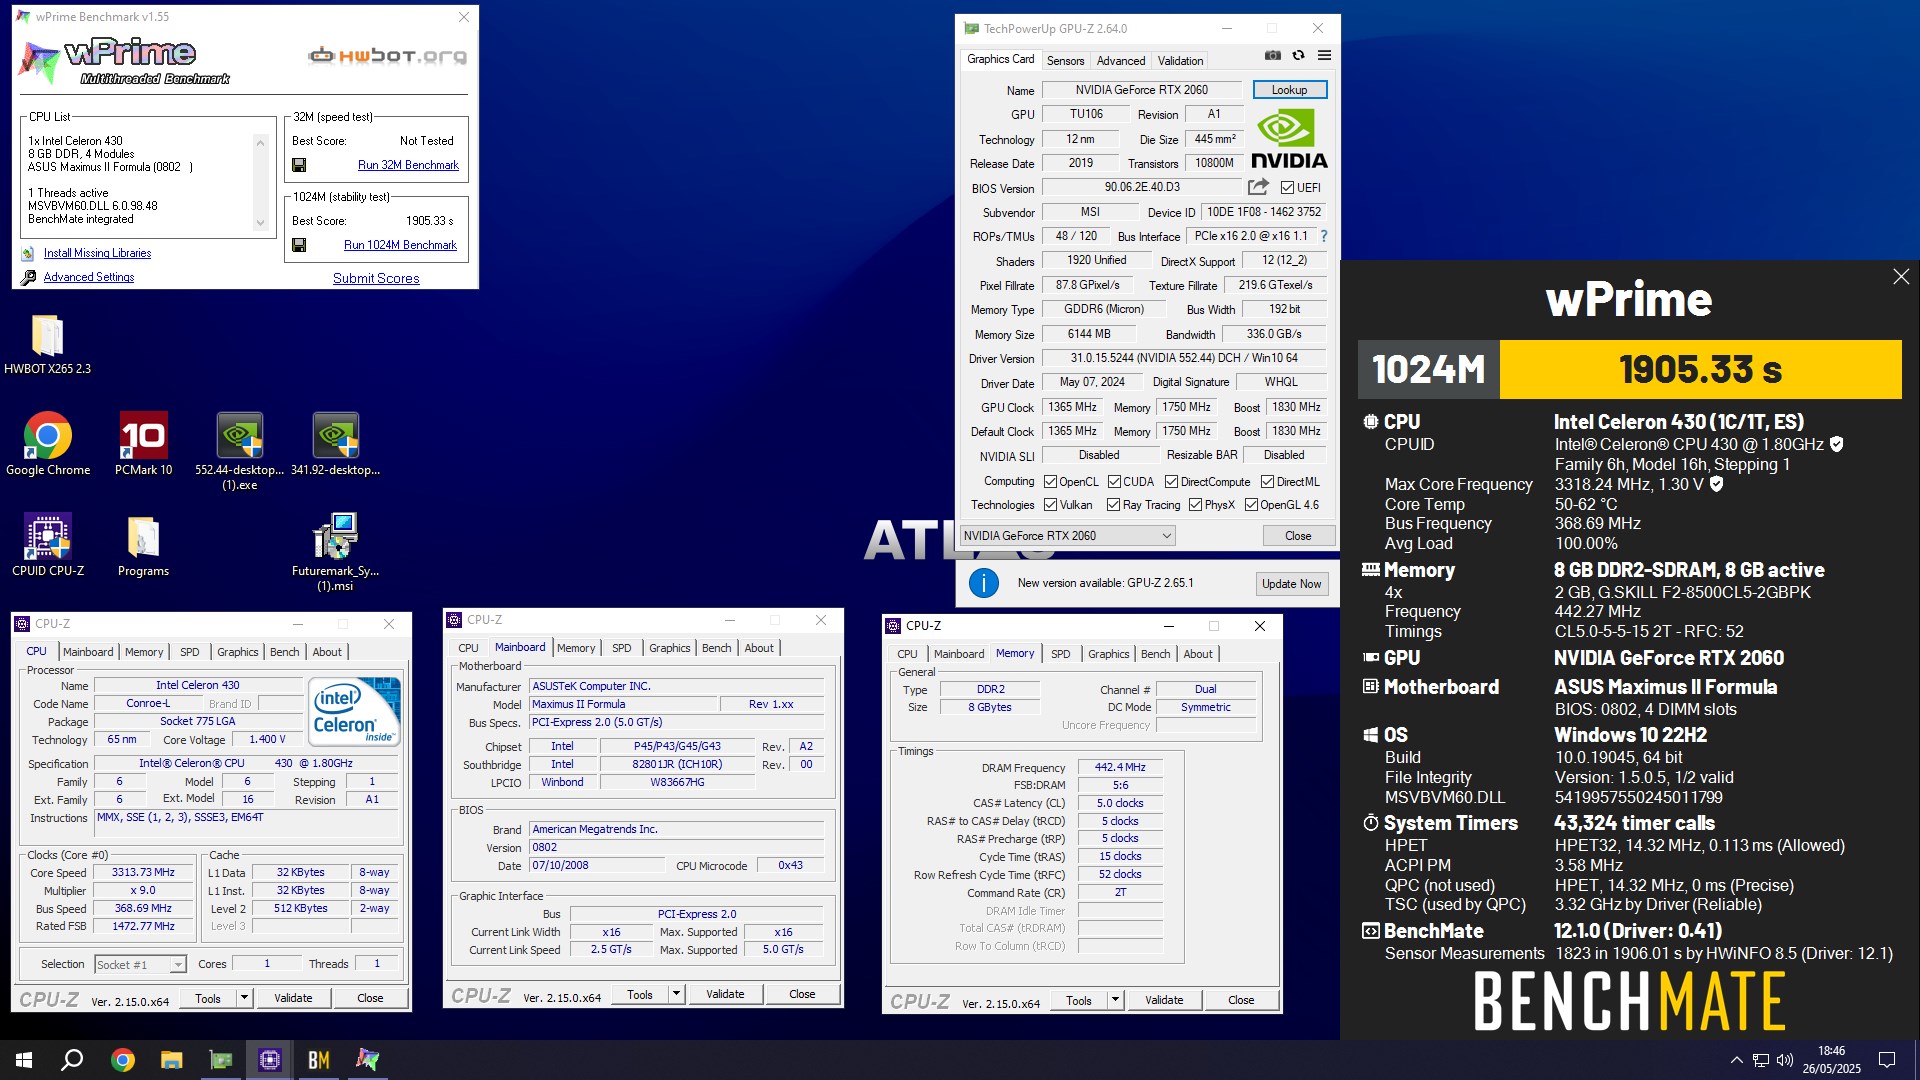Toggle the Ray Tracing checkbox
The width and height of the screenshot is (1920, 1080).
[1114, 505]
